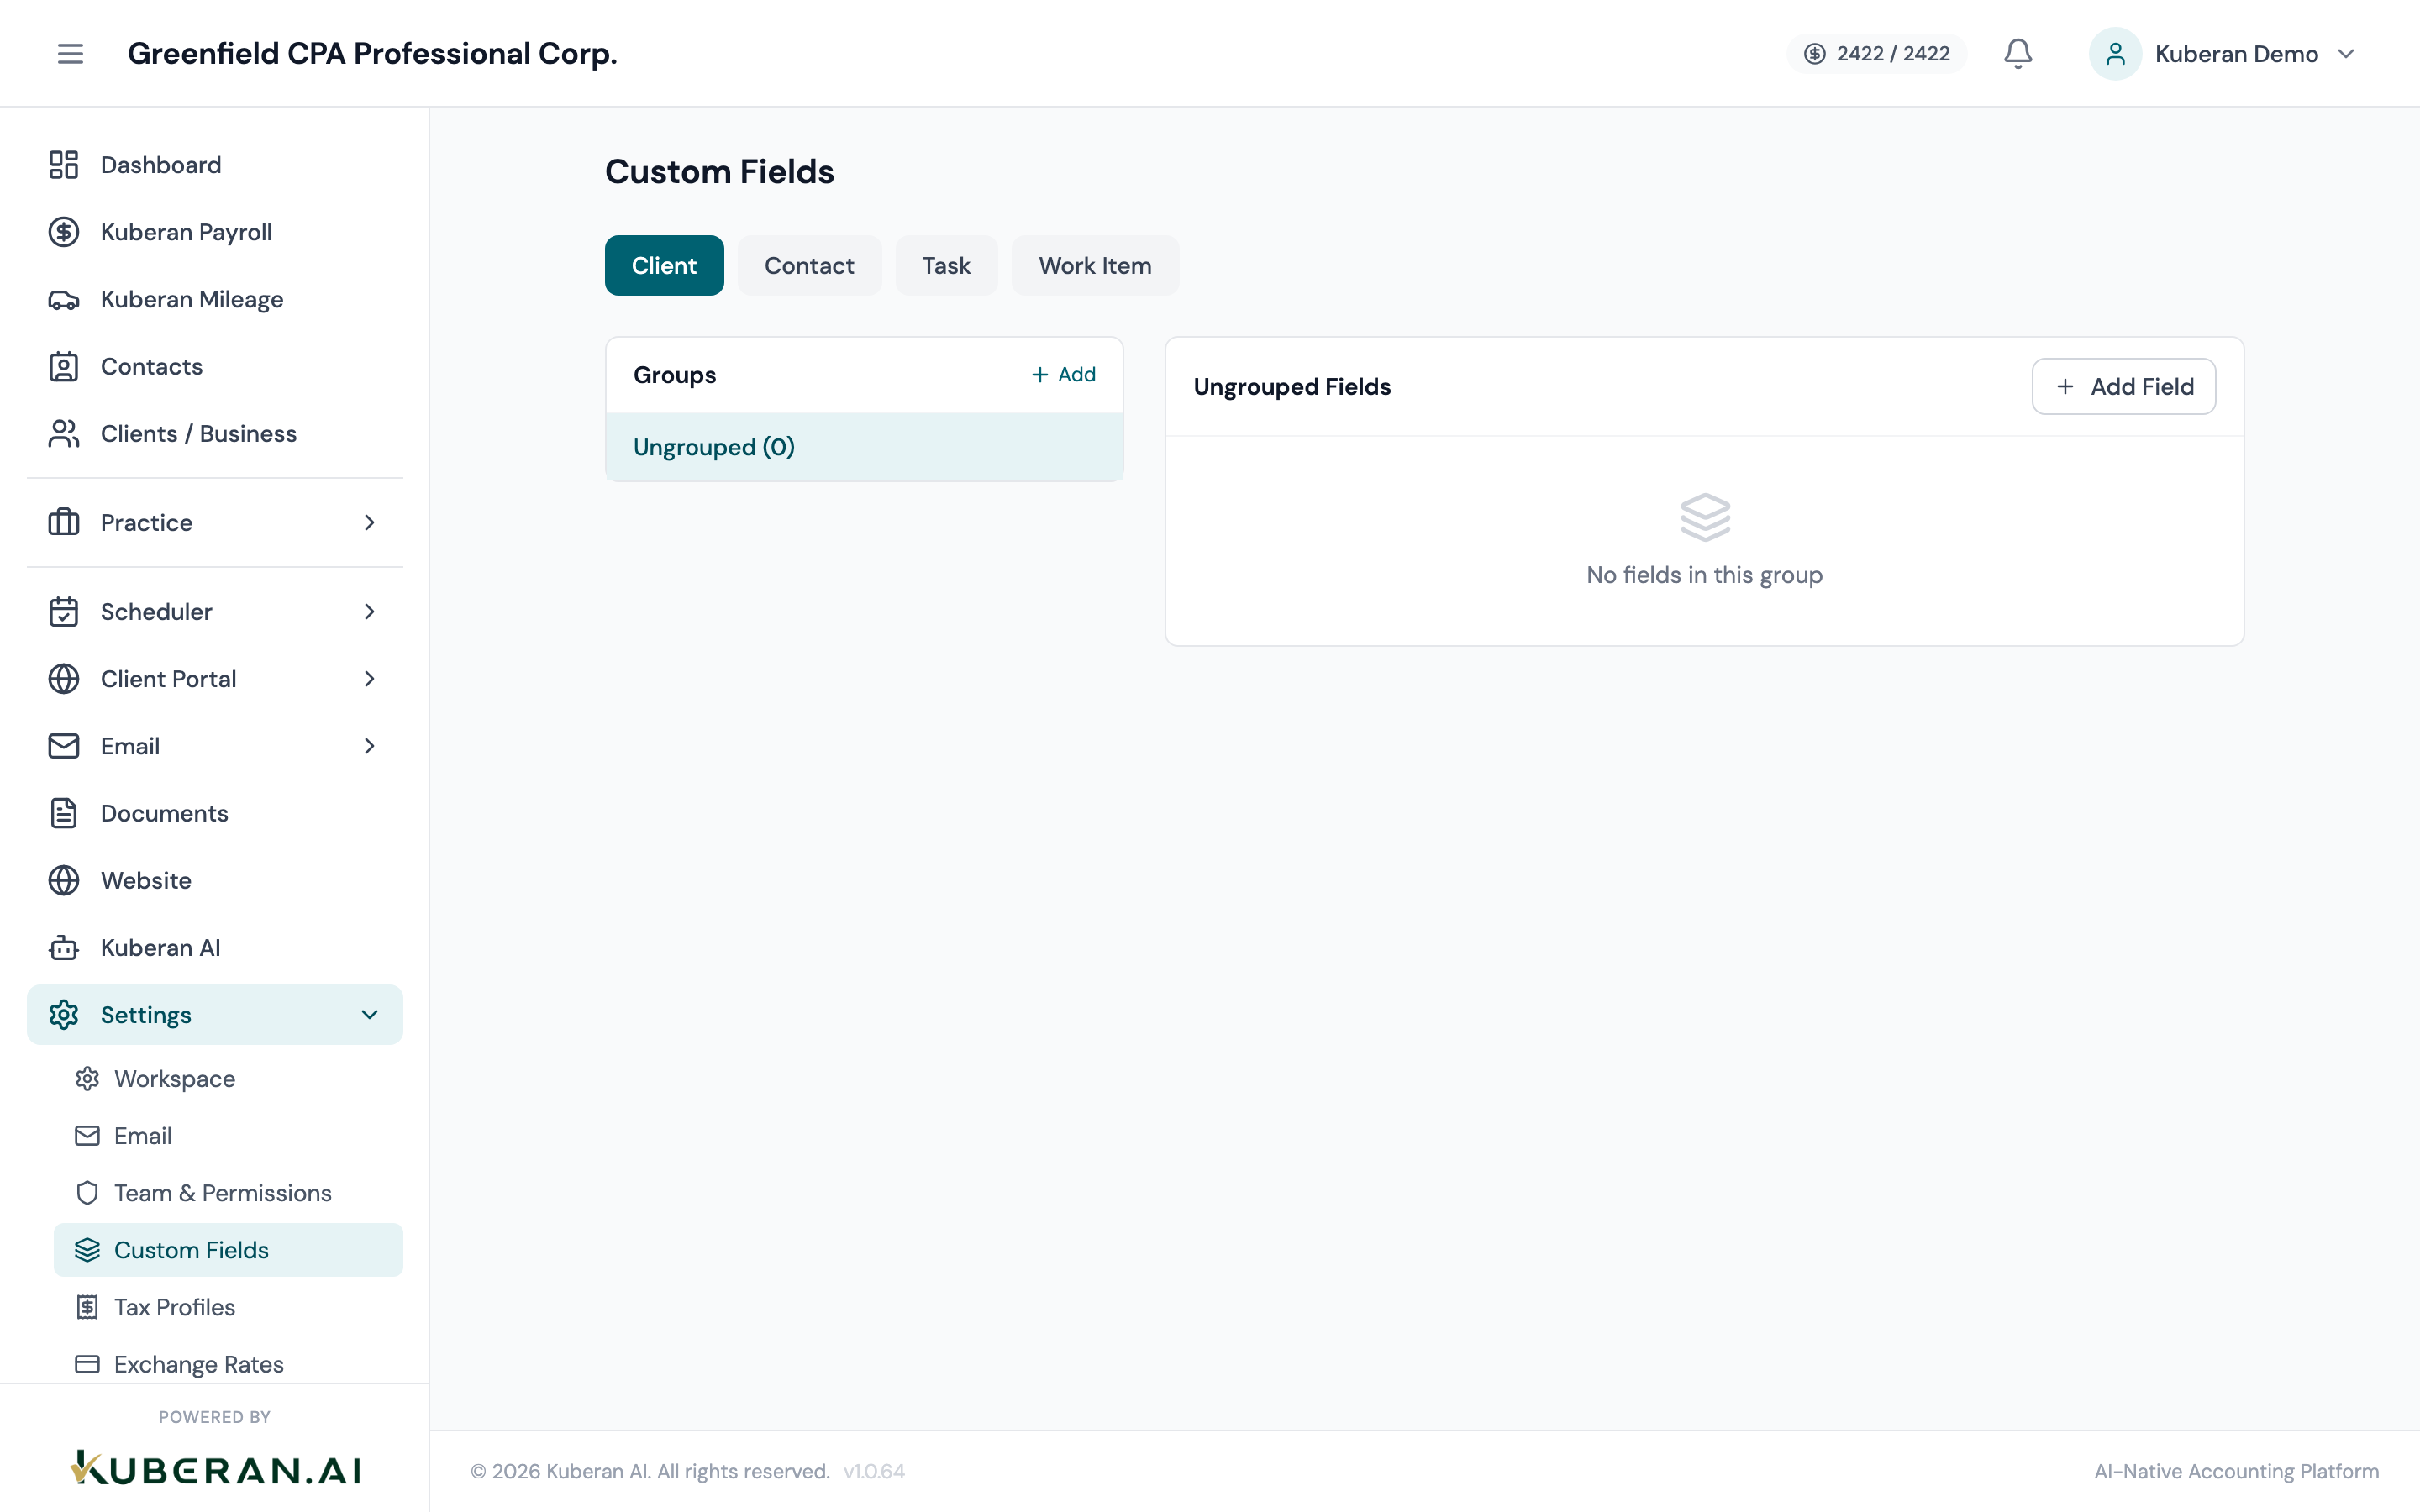The width and height of the screenshot is (2420, 1512).
Task: Click the Documents file icon
Action: (64, 813)
